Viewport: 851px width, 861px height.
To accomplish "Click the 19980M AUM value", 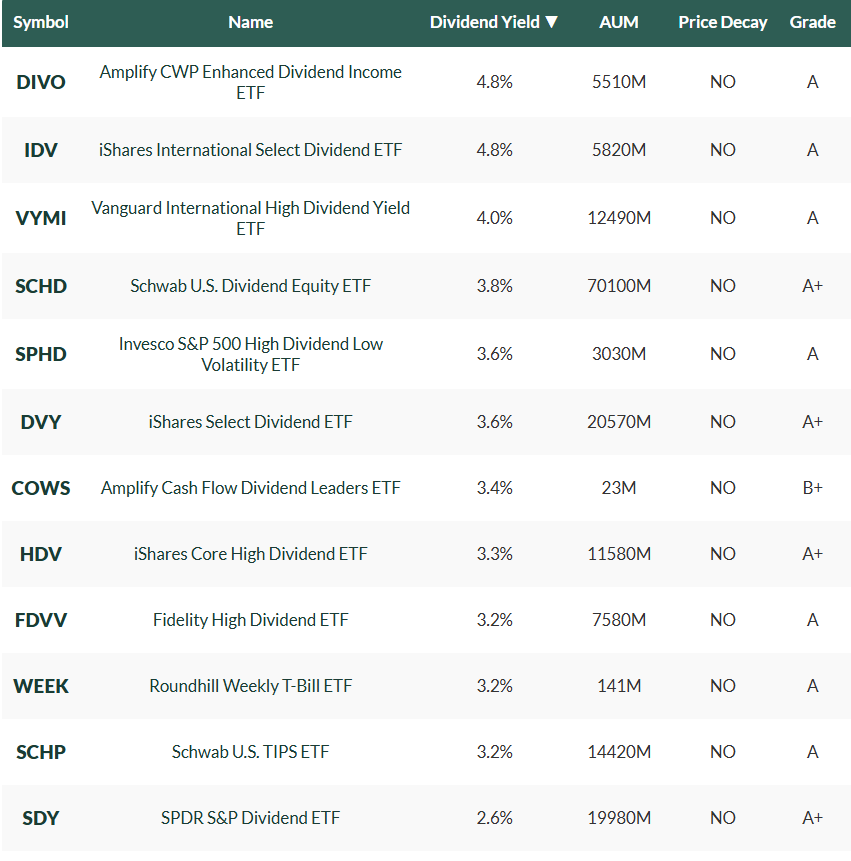I will (x=619, y=818).
